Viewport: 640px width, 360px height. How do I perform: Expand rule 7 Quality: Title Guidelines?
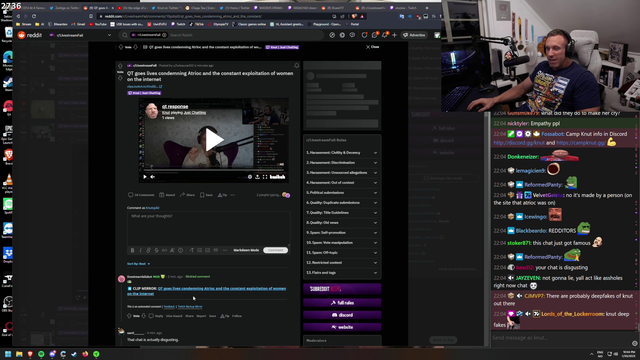(342, 213)
